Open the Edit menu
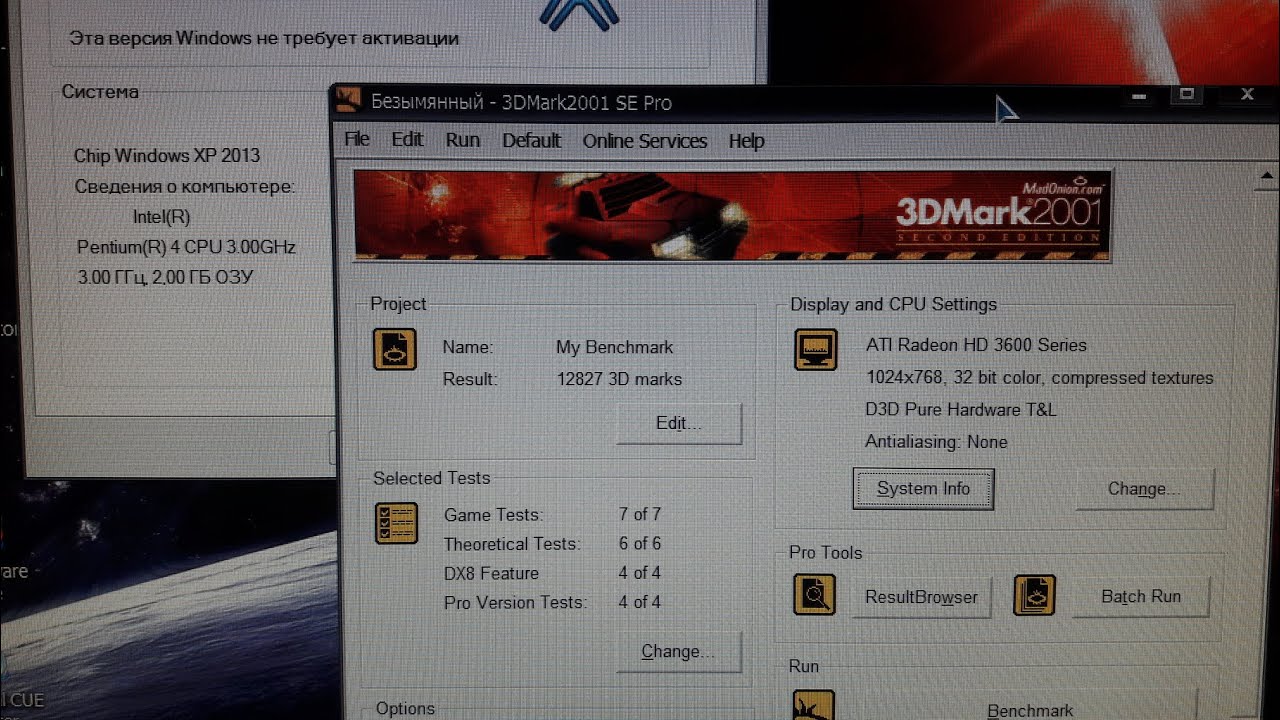 click(407, 140)
